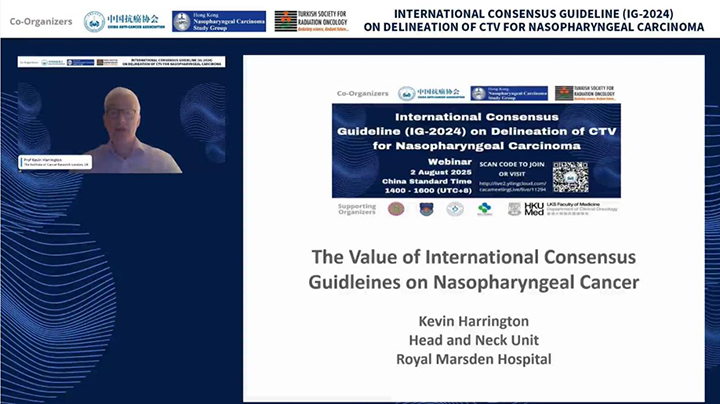Click the white circular supporting organizer seal
Image resolution: width=720 pixels, height=404 pixels.
coord(455,209)
